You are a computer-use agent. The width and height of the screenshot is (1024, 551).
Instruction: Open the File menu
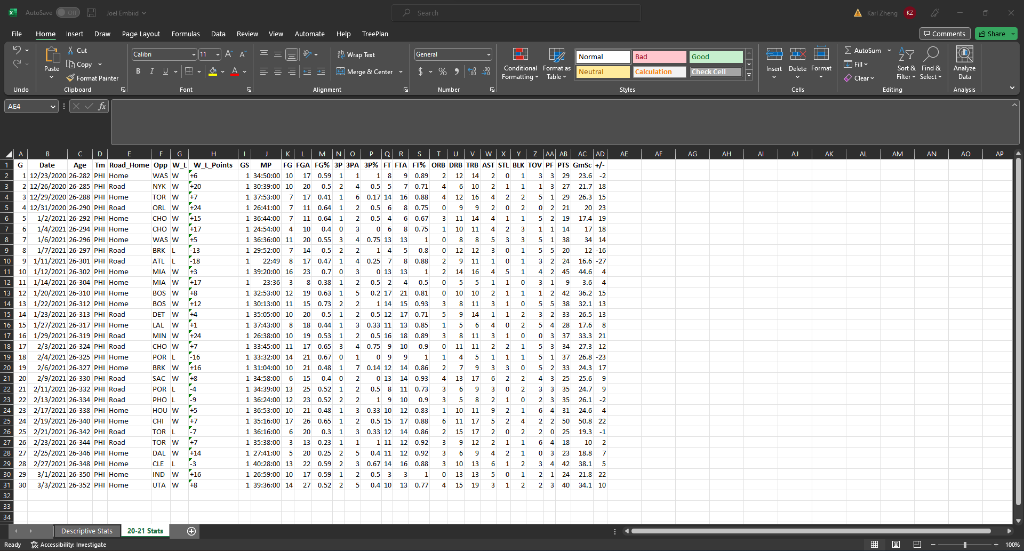(16, 33)
